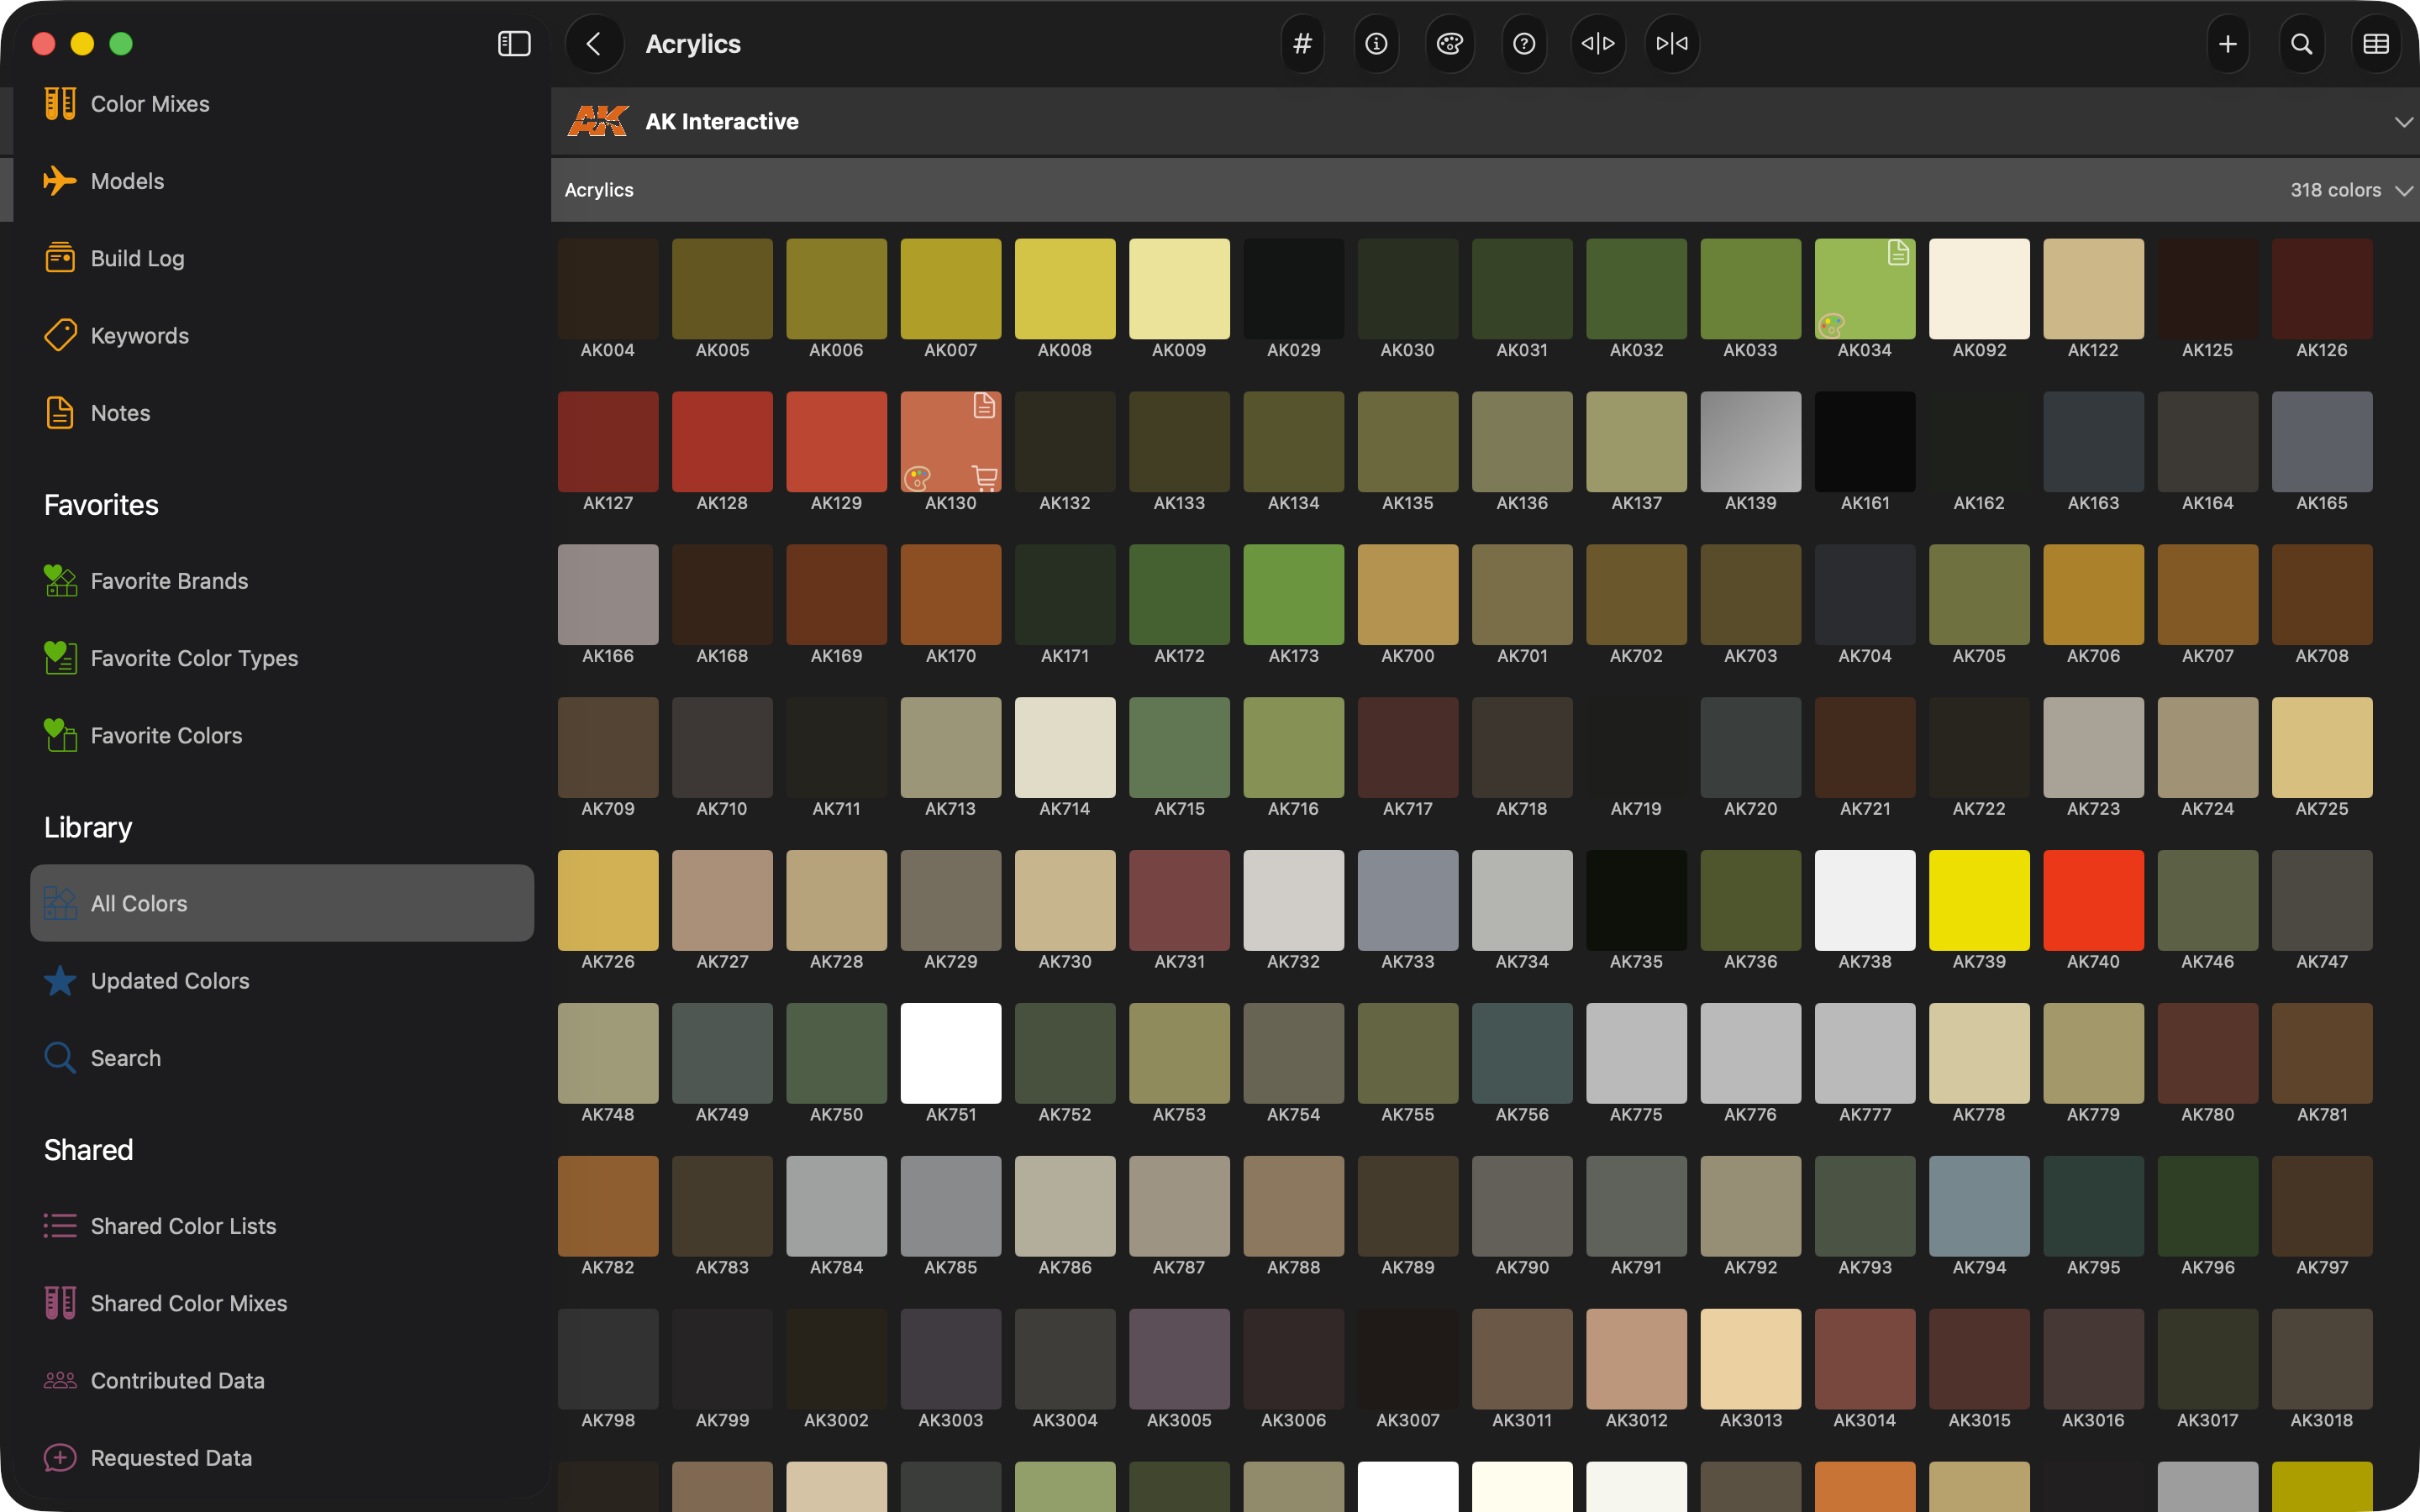The image size is (2420, 1512).
Task: Open search with magnifier toolbar icon
Action: point(2302,44)
